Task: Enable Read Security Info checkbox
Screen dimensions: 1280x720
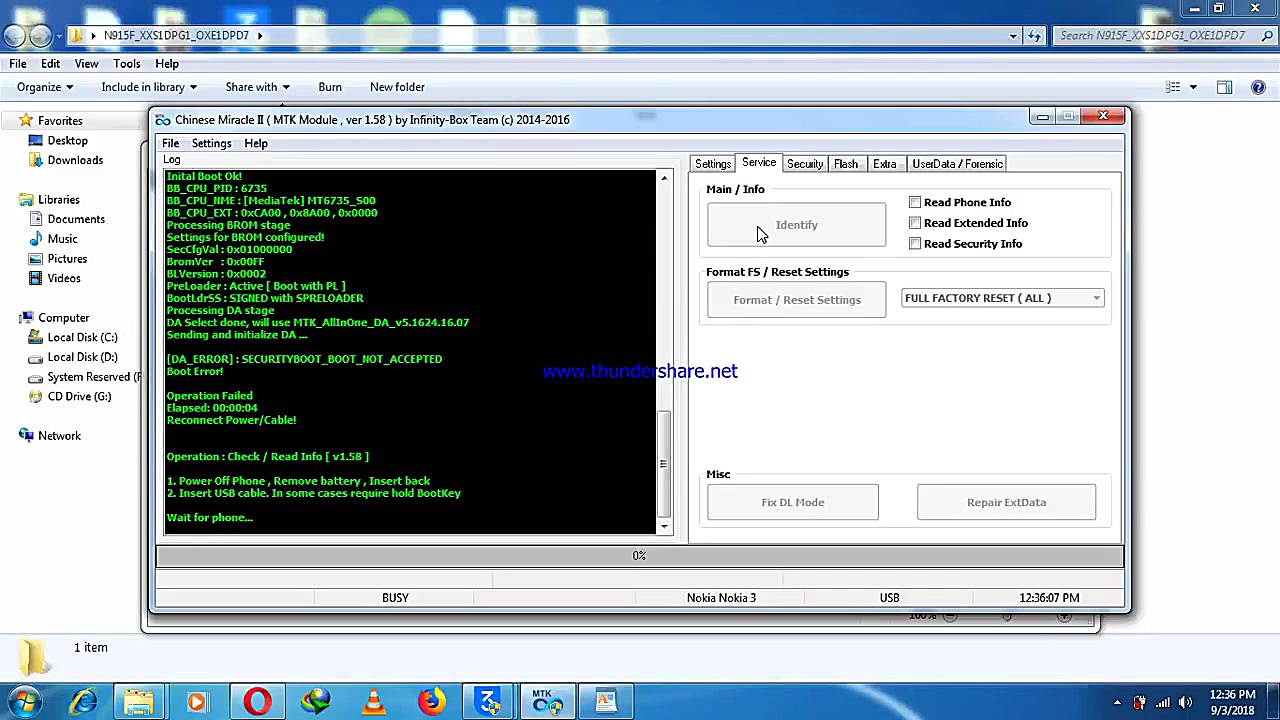Action: click(915, 244)
